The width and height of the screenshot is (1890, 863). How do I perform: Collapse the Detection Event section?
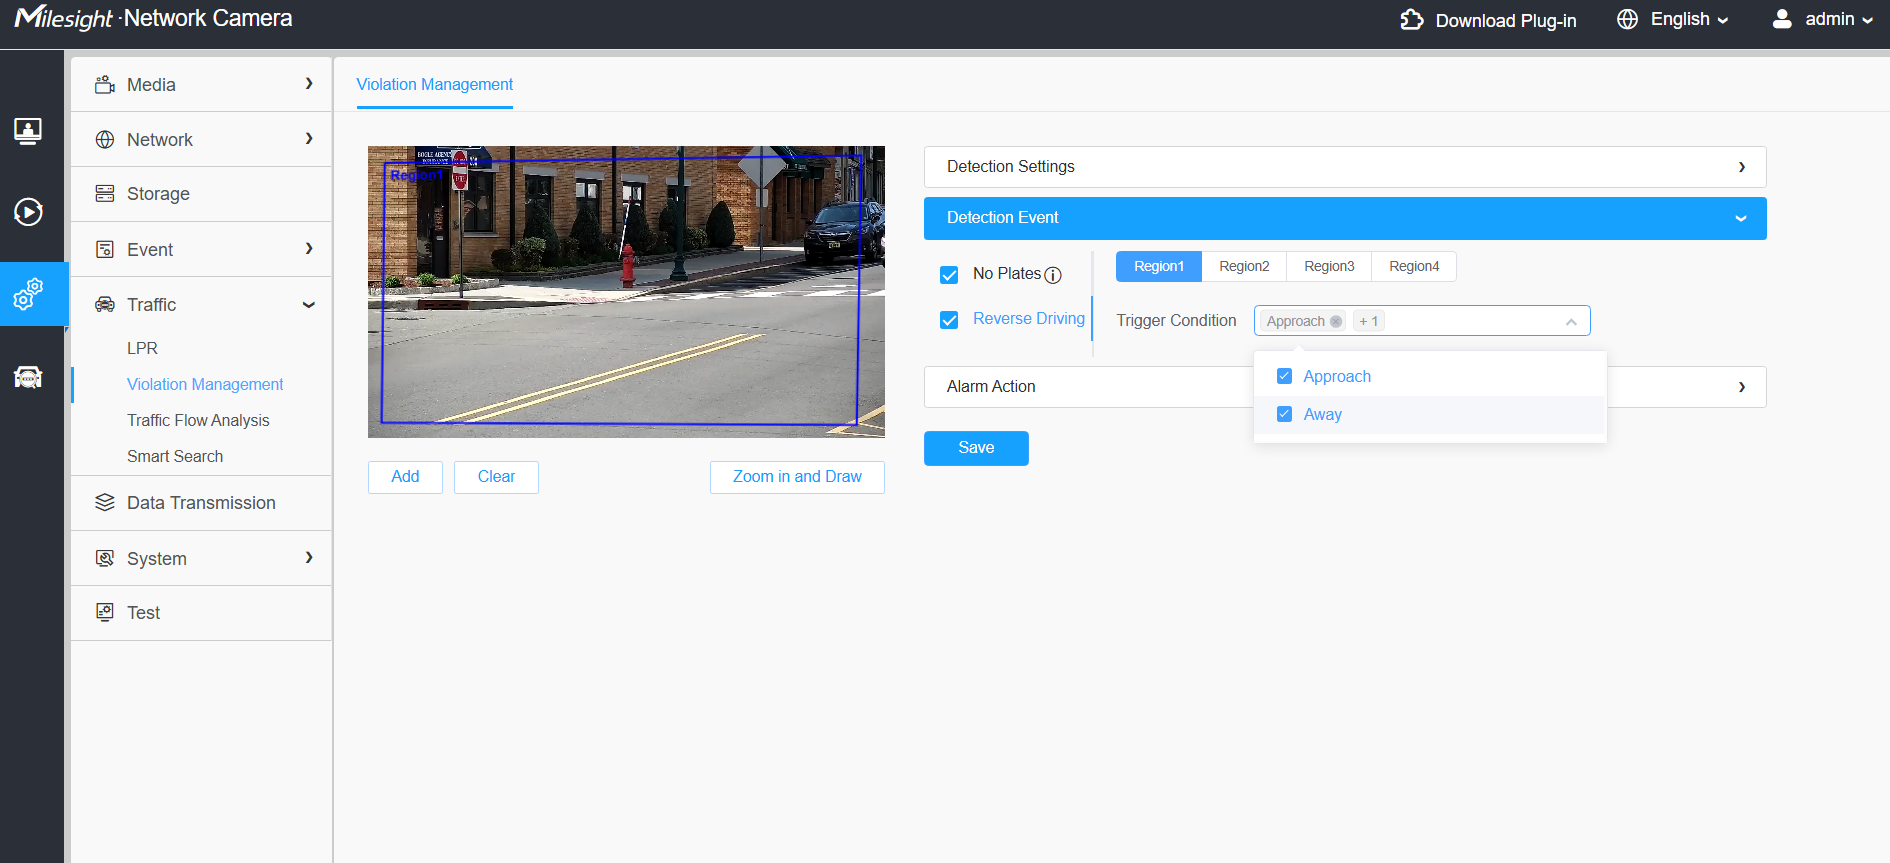[x=1345, y=218]
